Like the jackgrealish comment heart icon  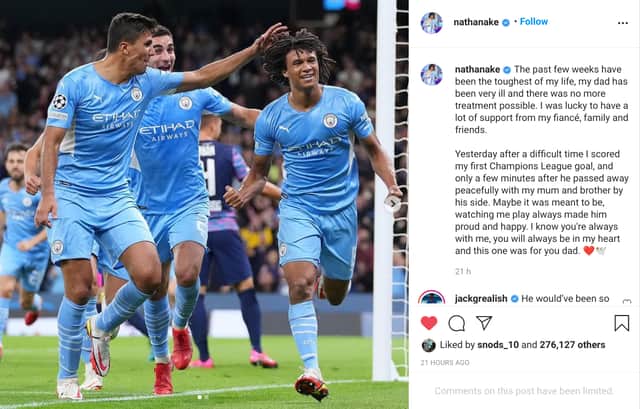coord(627,302)
